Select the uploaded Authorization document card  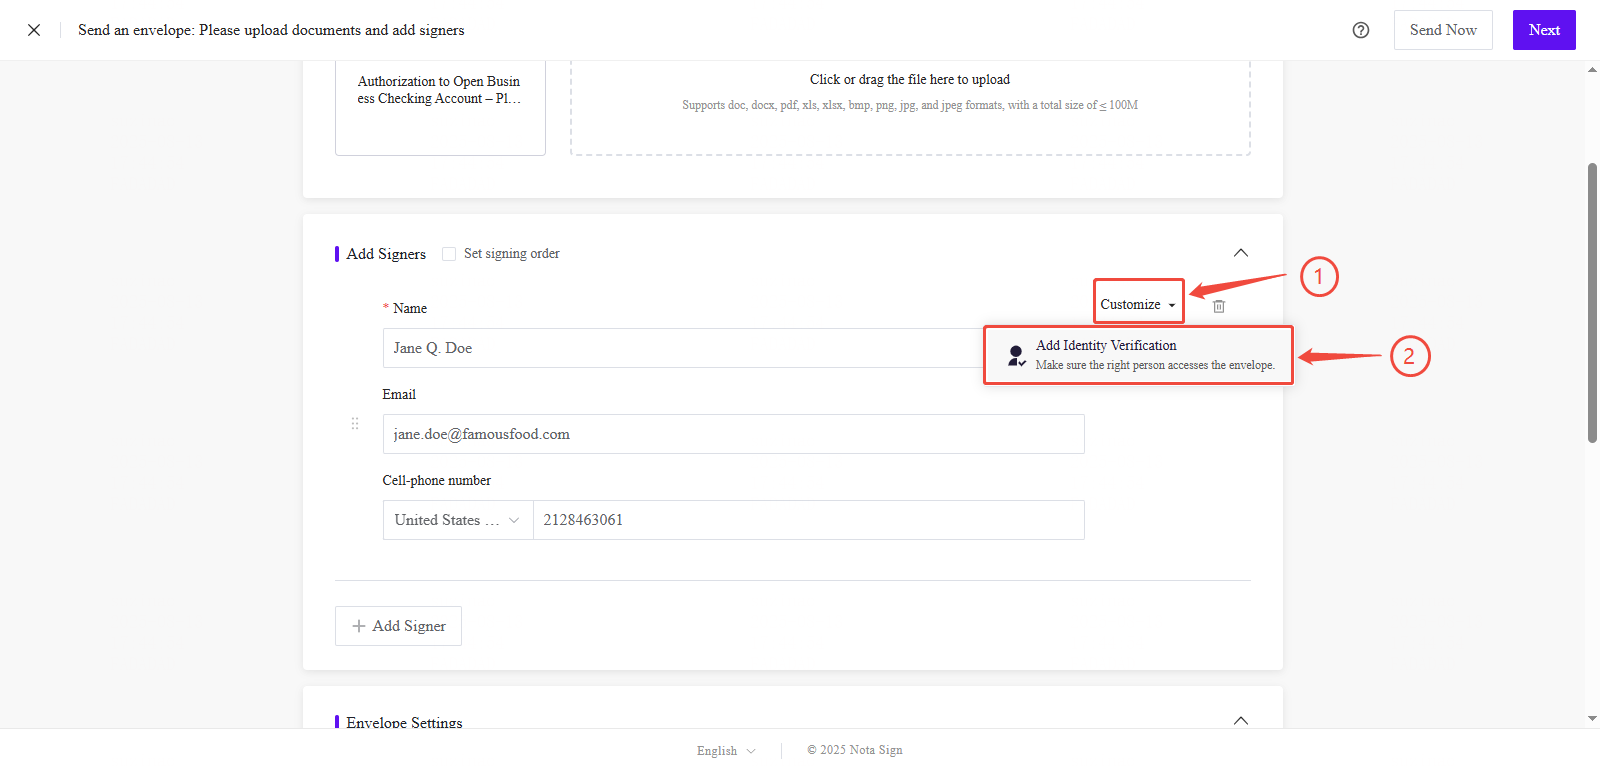tap(440, 107)
